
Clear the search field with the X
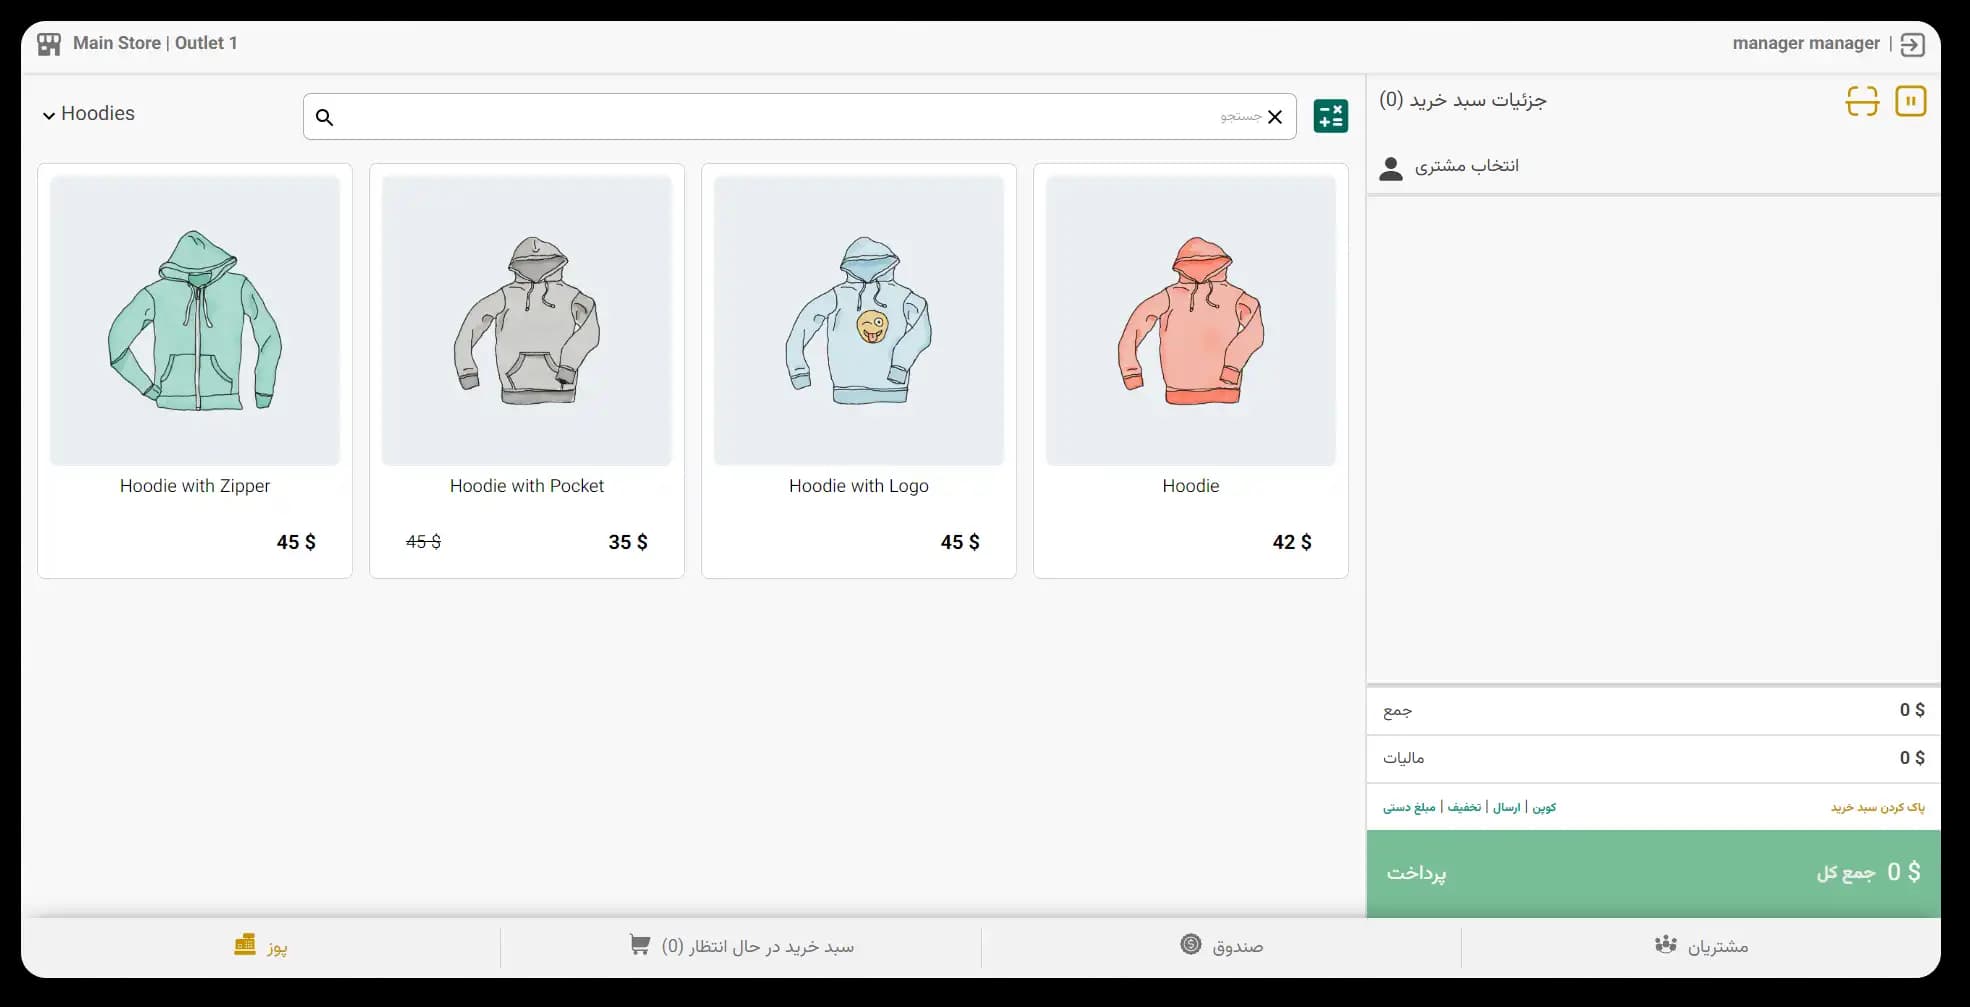point(1275,117)
